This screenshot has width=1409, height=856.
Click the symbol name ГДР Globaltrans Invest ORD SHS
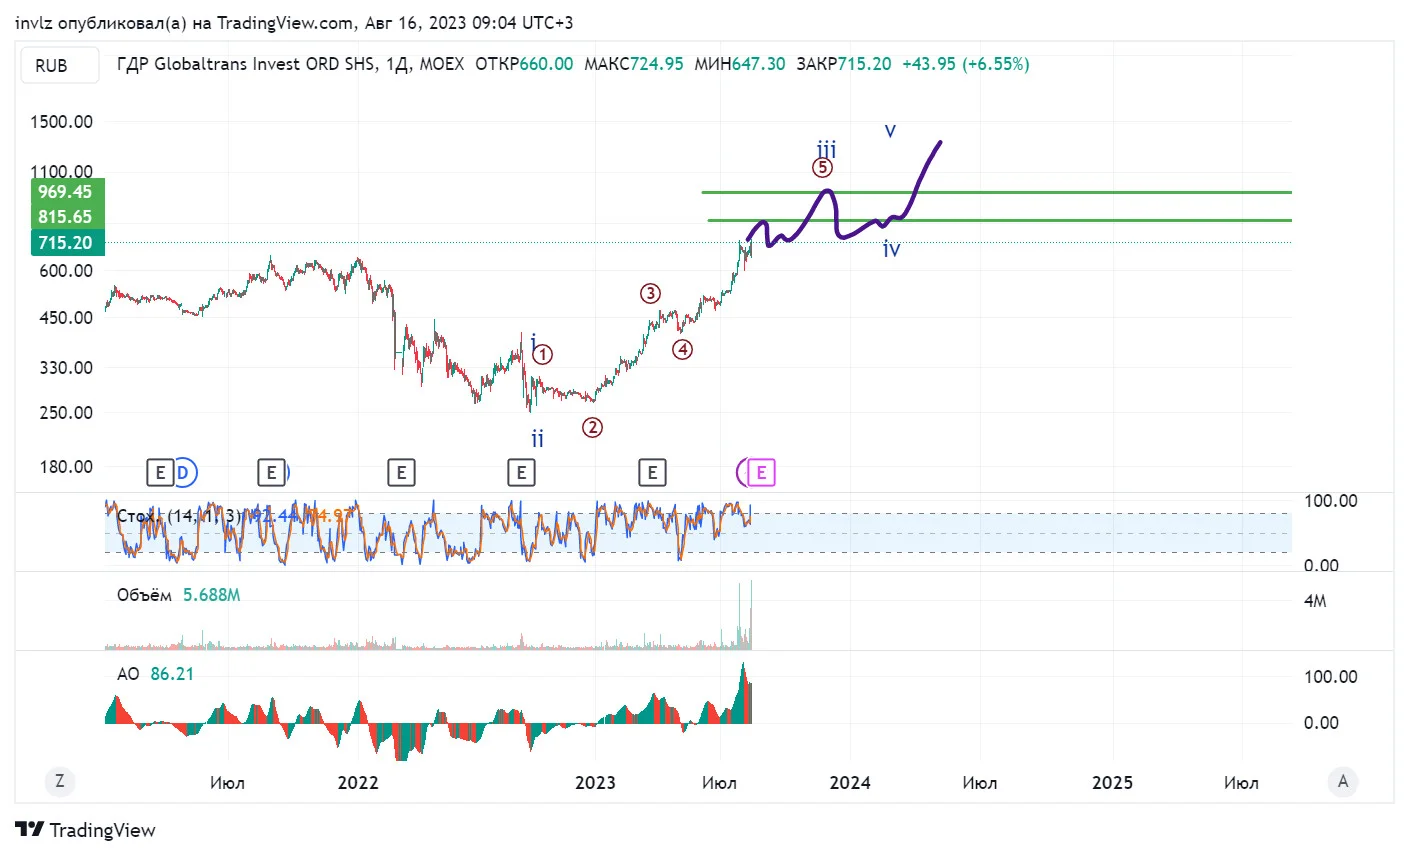(246, 64)
